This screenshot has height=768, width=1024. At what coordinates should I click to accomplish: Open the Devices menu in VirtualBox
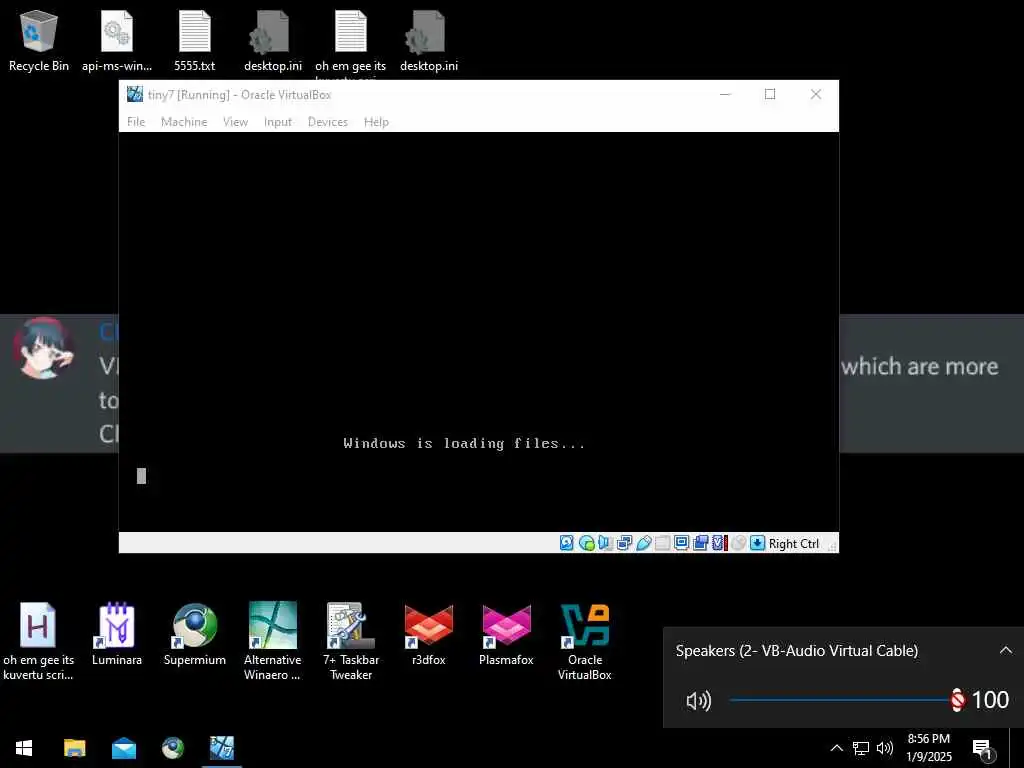click(x=328, y=121)
